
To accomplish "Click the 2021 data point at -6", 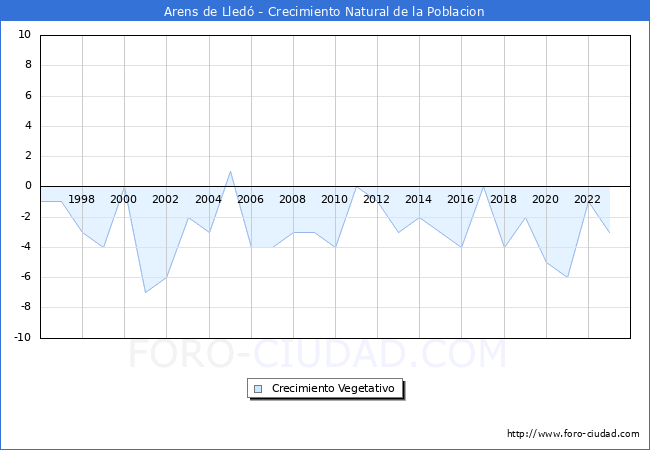I will (567, 277).
